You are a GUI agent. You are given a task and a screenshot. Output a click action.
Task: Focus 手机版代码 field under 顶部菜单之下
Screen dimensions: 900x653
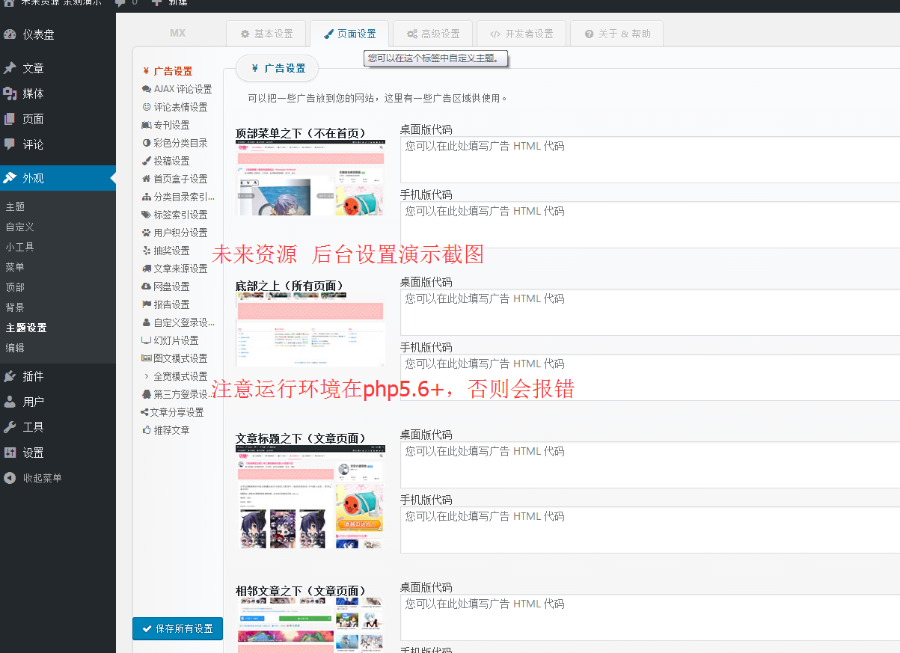click(650, 225)
